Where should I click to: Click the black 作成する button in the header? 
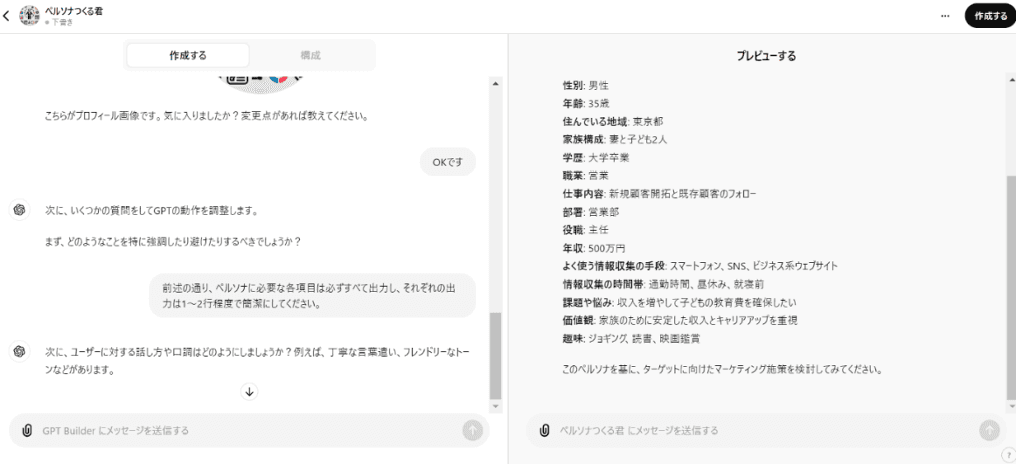990,16
